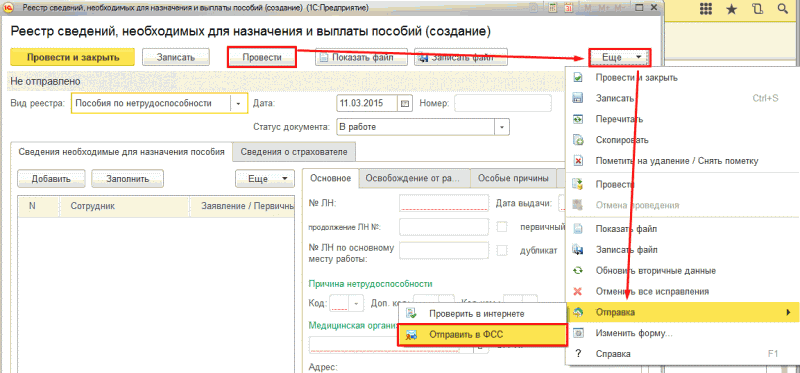The height and width of the screenshot is (373, 800).
Task: Click the Провести и закрыть menu icon
Action: 578,78
